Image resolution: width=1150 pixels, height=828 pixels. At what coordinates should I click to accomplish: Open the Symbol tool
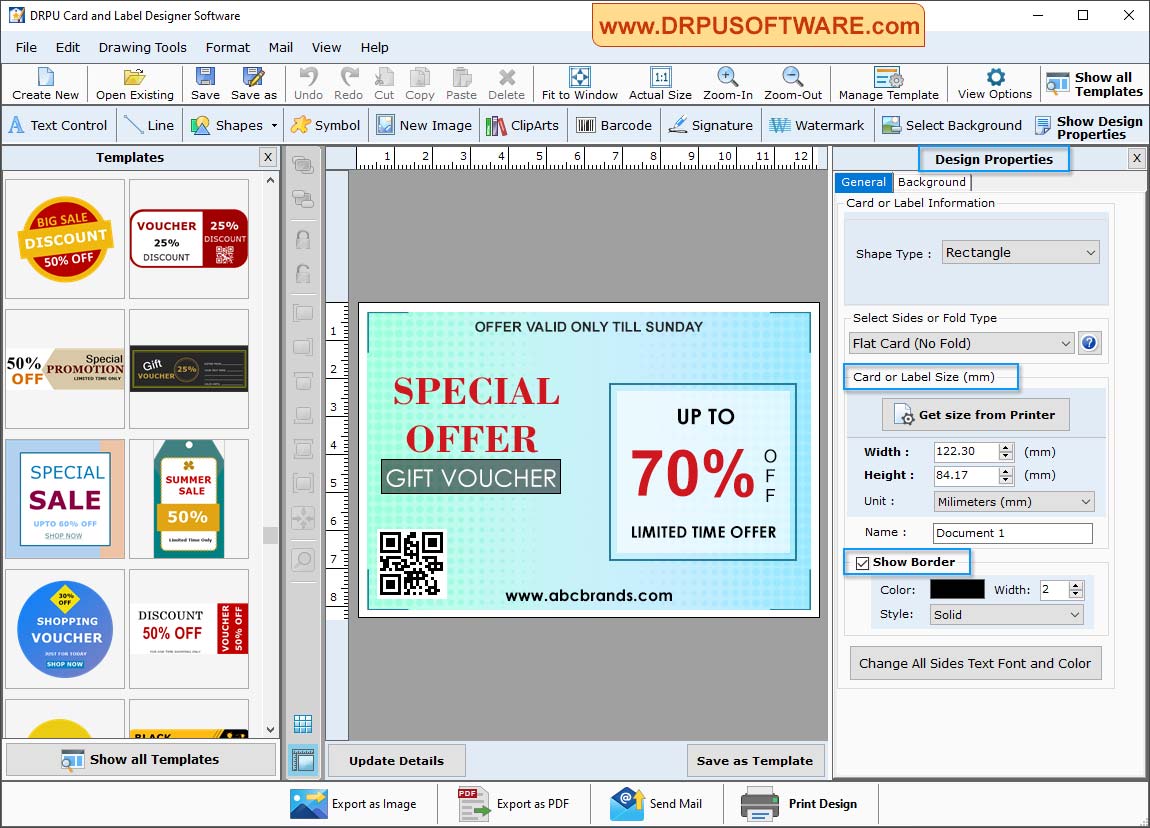[325, 125]
